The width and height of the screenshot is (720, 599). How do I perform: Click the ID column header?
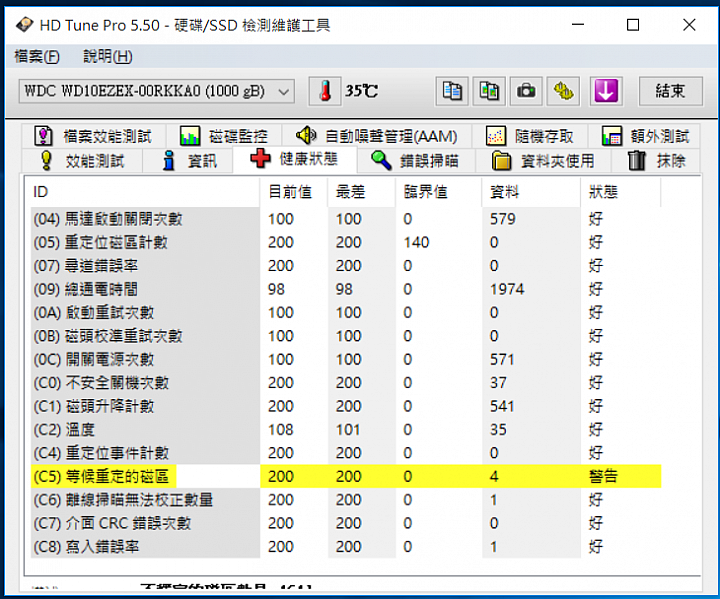(x=145, y=192)
